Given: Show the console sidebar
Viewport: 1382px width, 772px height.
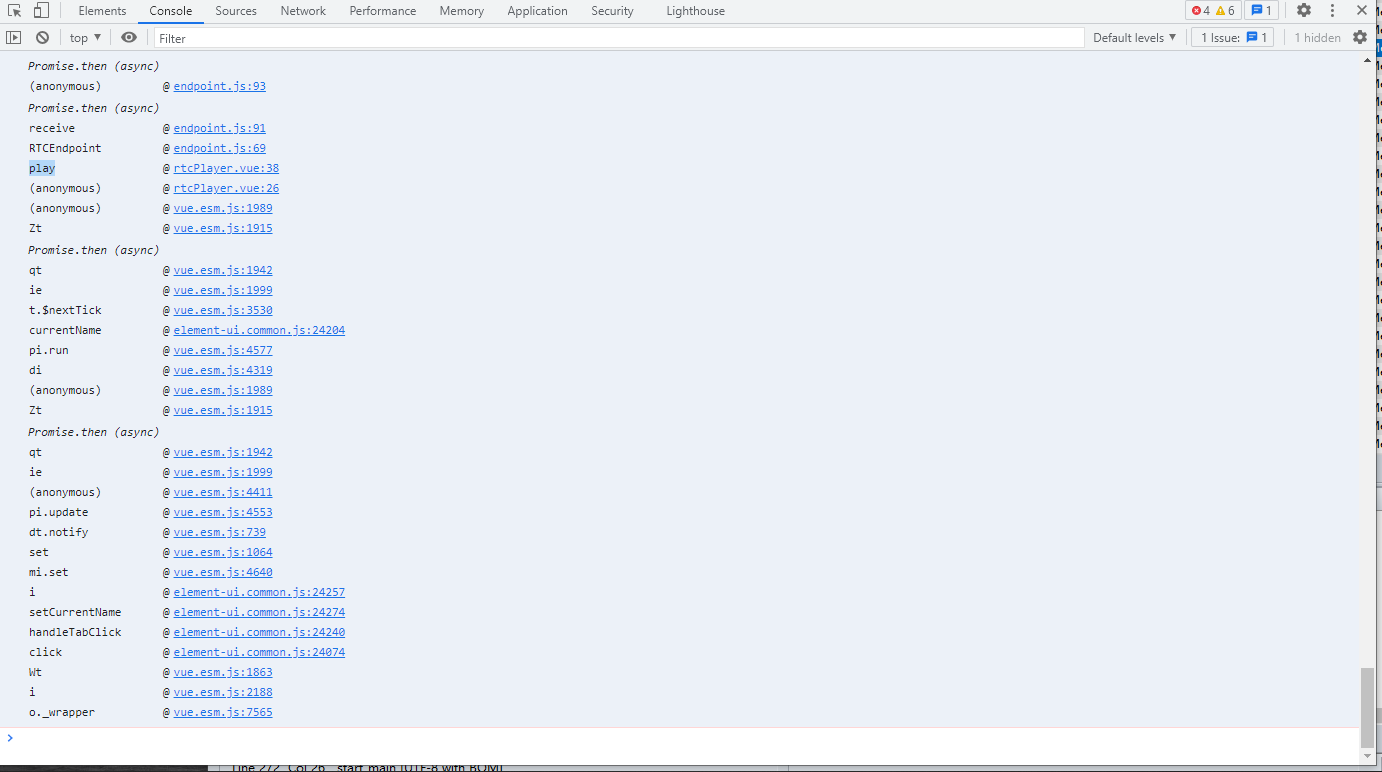Looking at the screenshot, I should tap(14, 37).
